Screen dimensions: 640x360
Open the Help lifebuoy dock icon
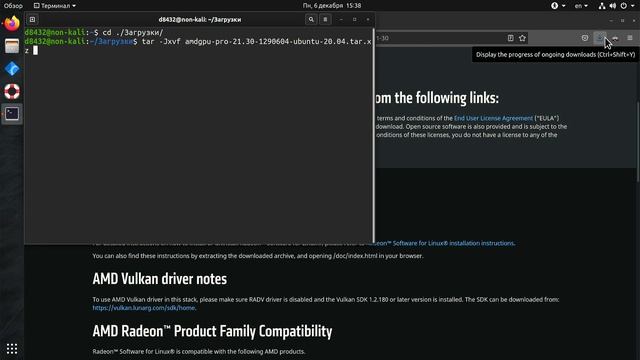[12, 91]
